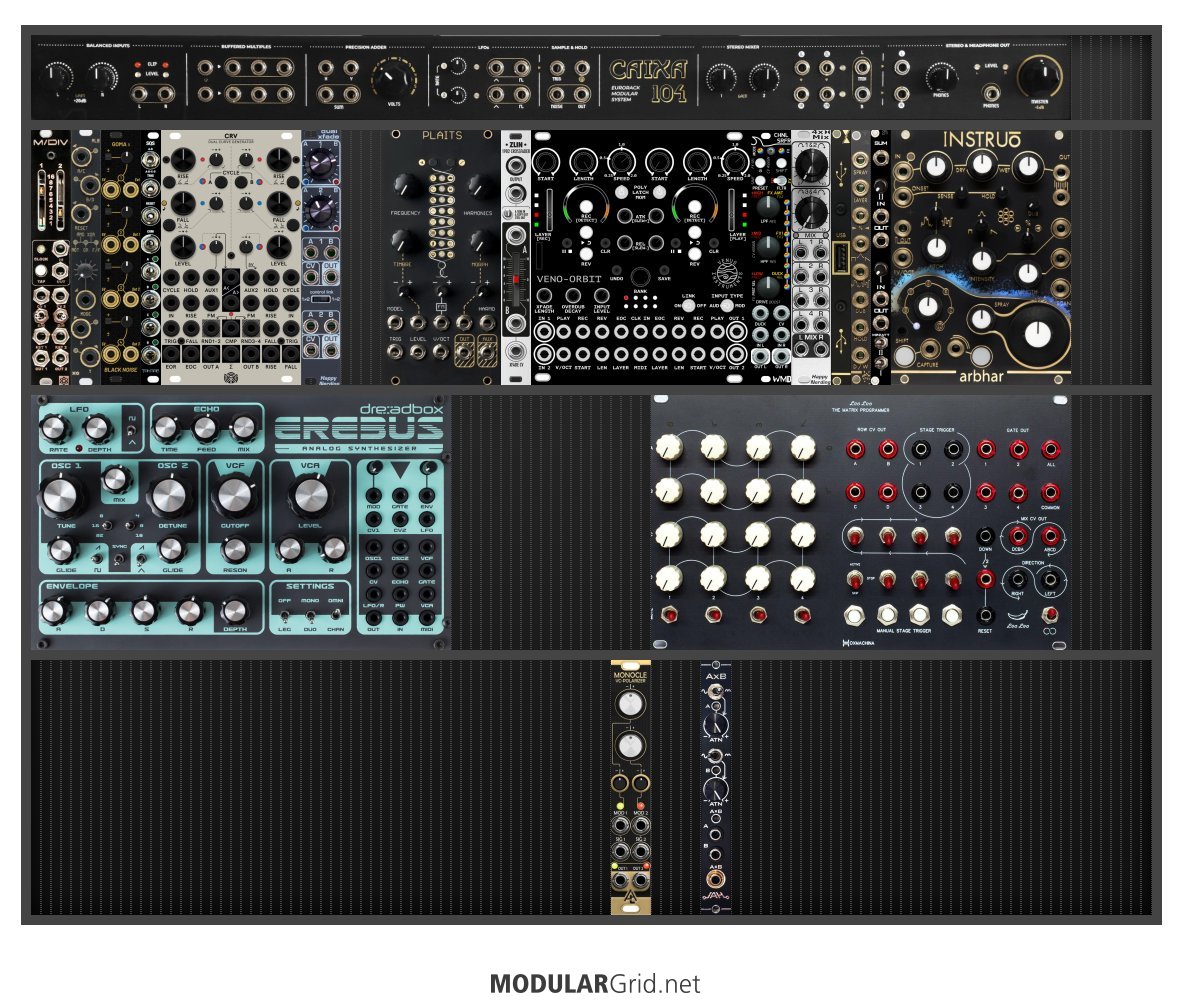Click the Erebus CV1 jack
The image size is (1192, 1005).
point(373,519)
